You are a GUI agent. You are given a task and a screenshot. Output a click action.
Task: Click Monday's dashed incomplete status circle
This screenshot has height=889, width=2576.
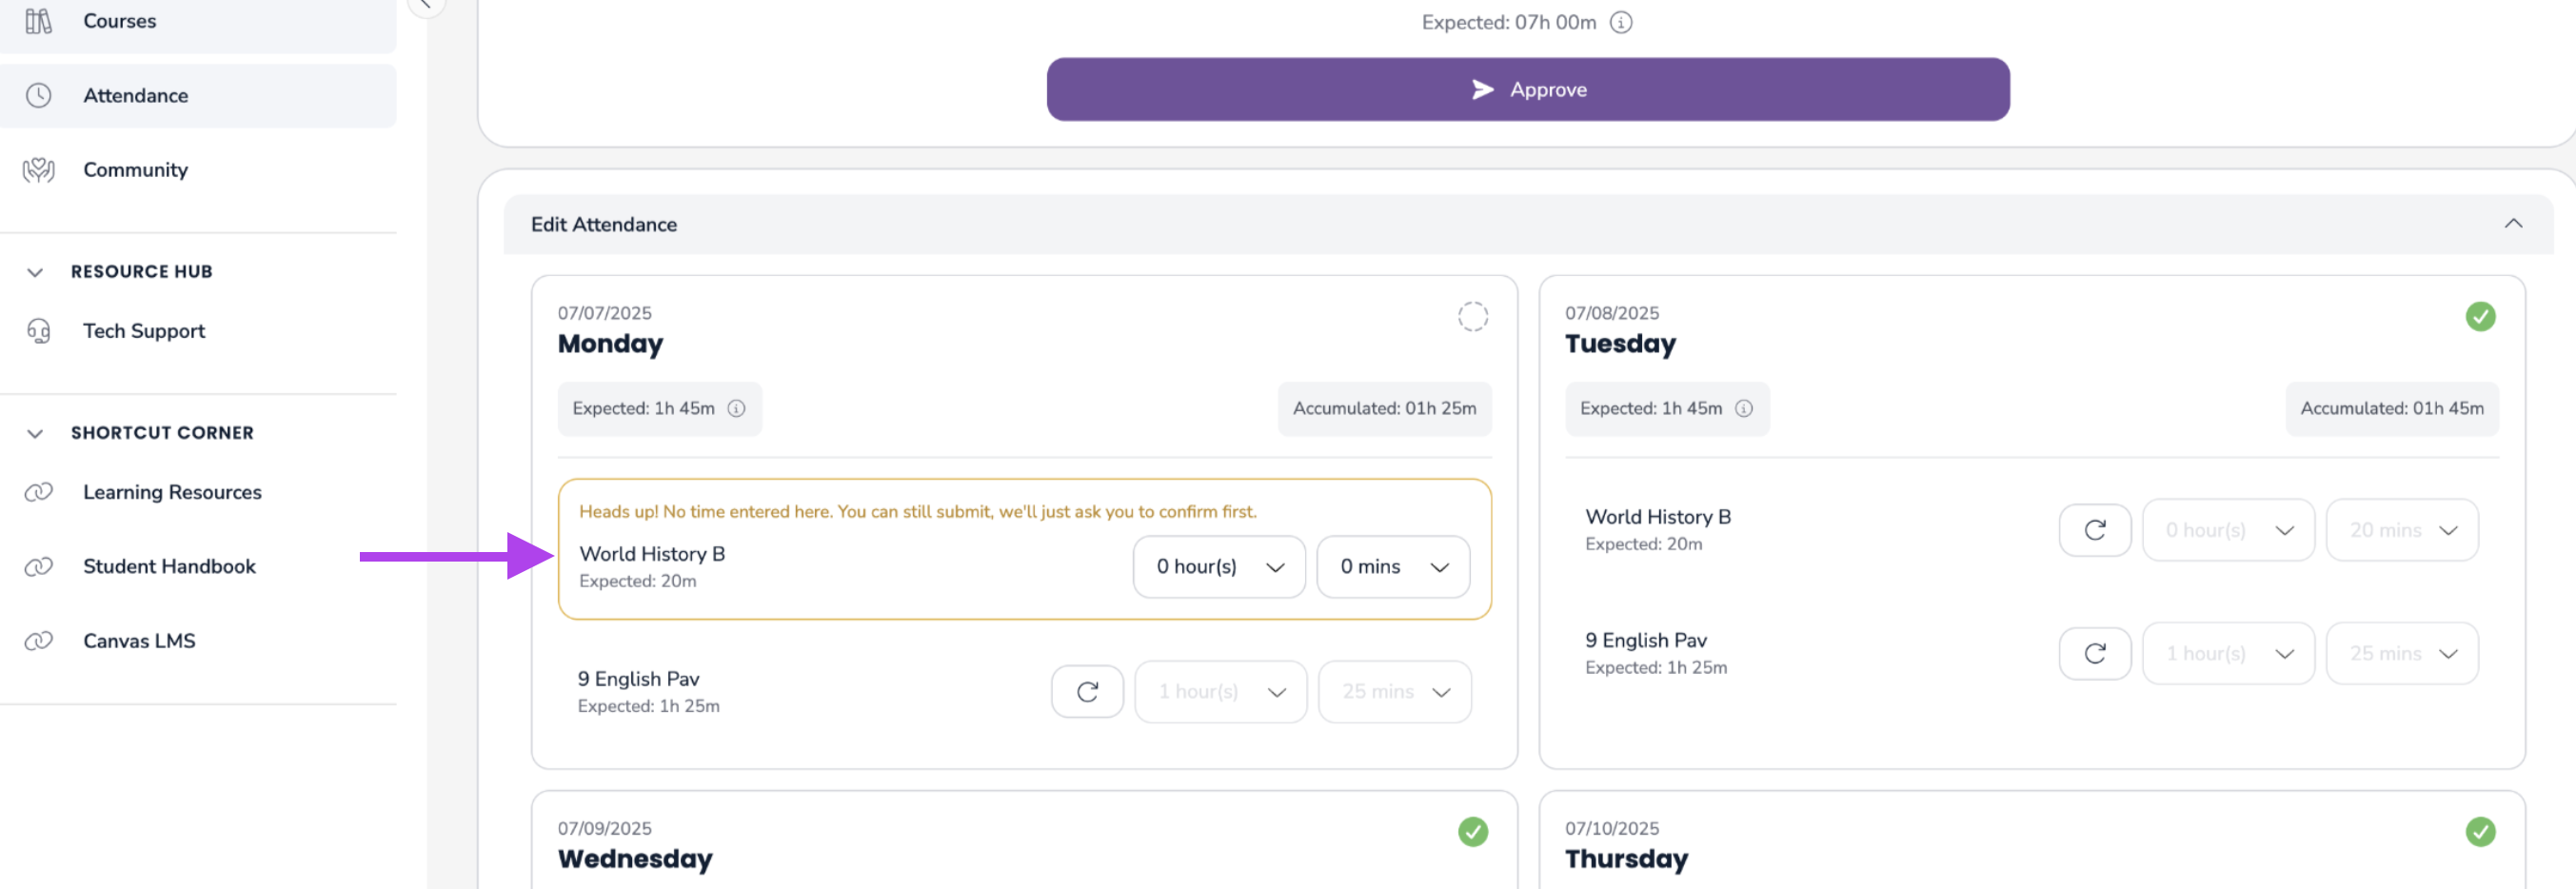[x=1472, y=317]
